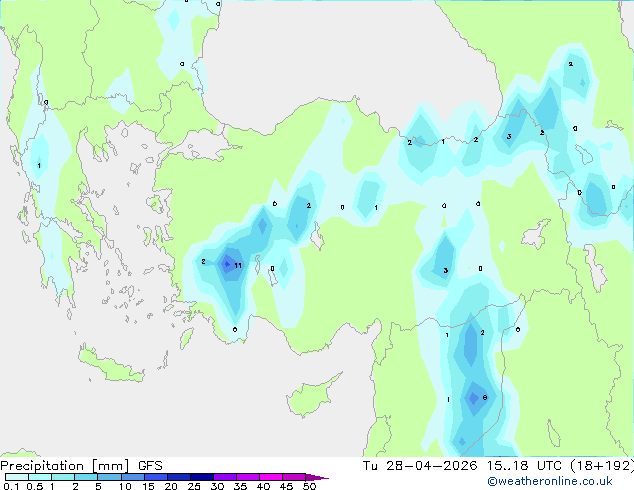Click the 'GFS' model label

pos(150,466)
